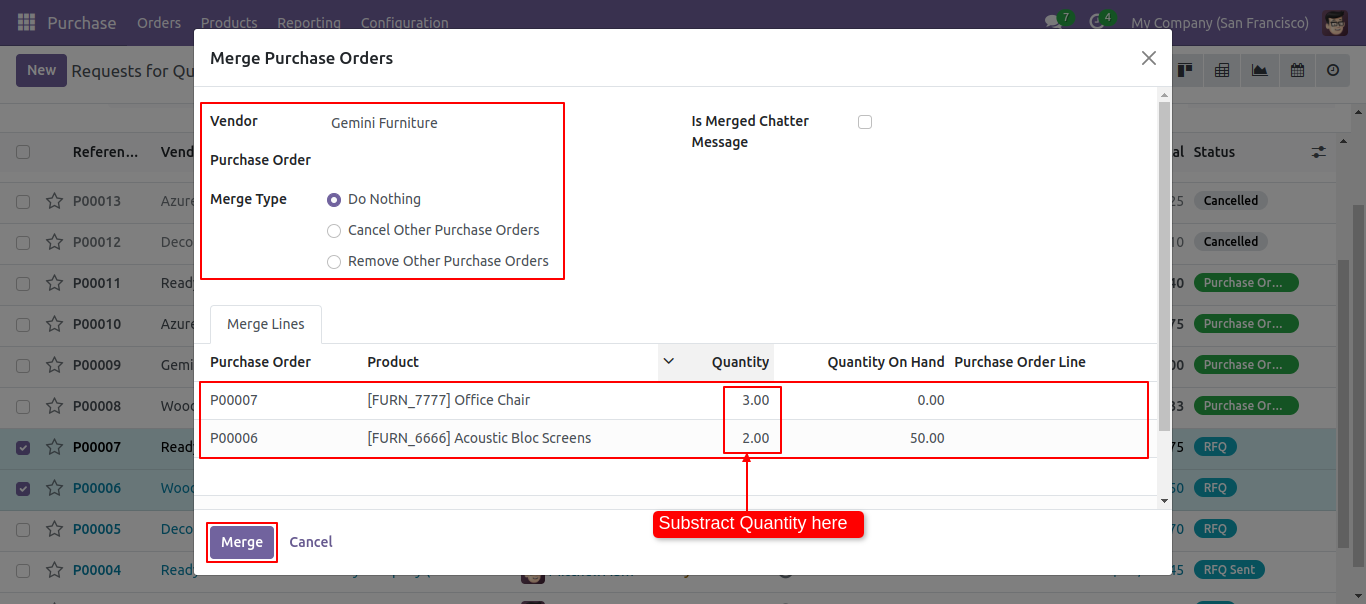Viewport: 1366px width, 604px height.
Task: Star the P00008 order as favorite
Action: [x=54, y=406]
